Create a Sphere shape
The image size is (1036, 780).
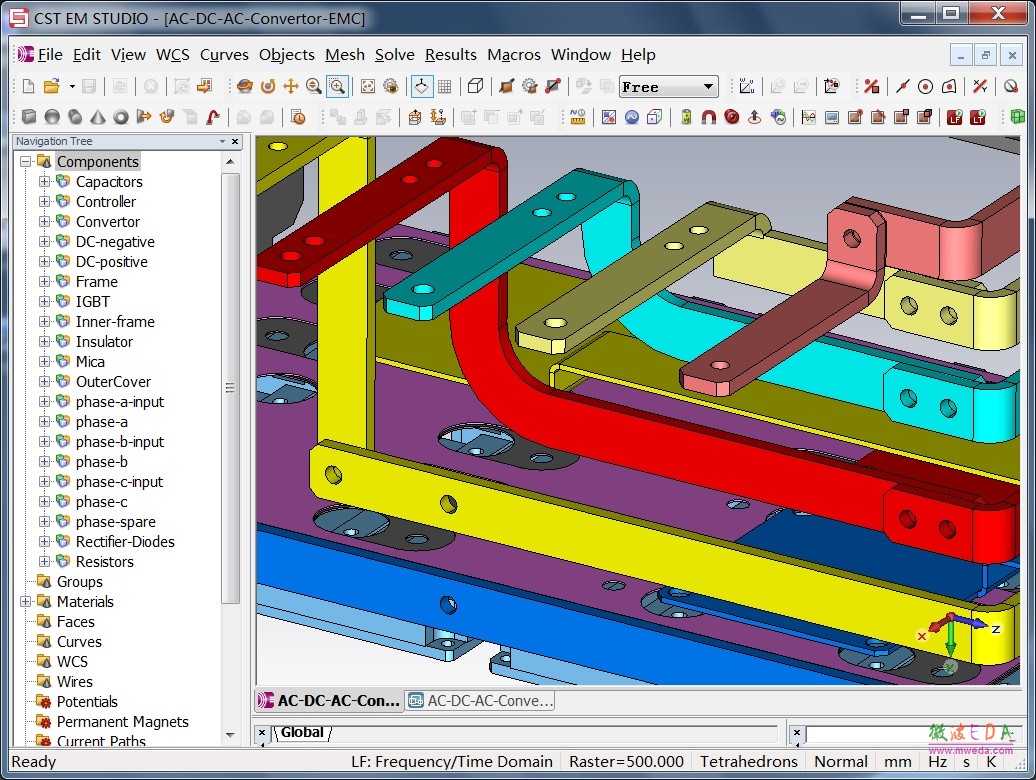coord(52,117)
